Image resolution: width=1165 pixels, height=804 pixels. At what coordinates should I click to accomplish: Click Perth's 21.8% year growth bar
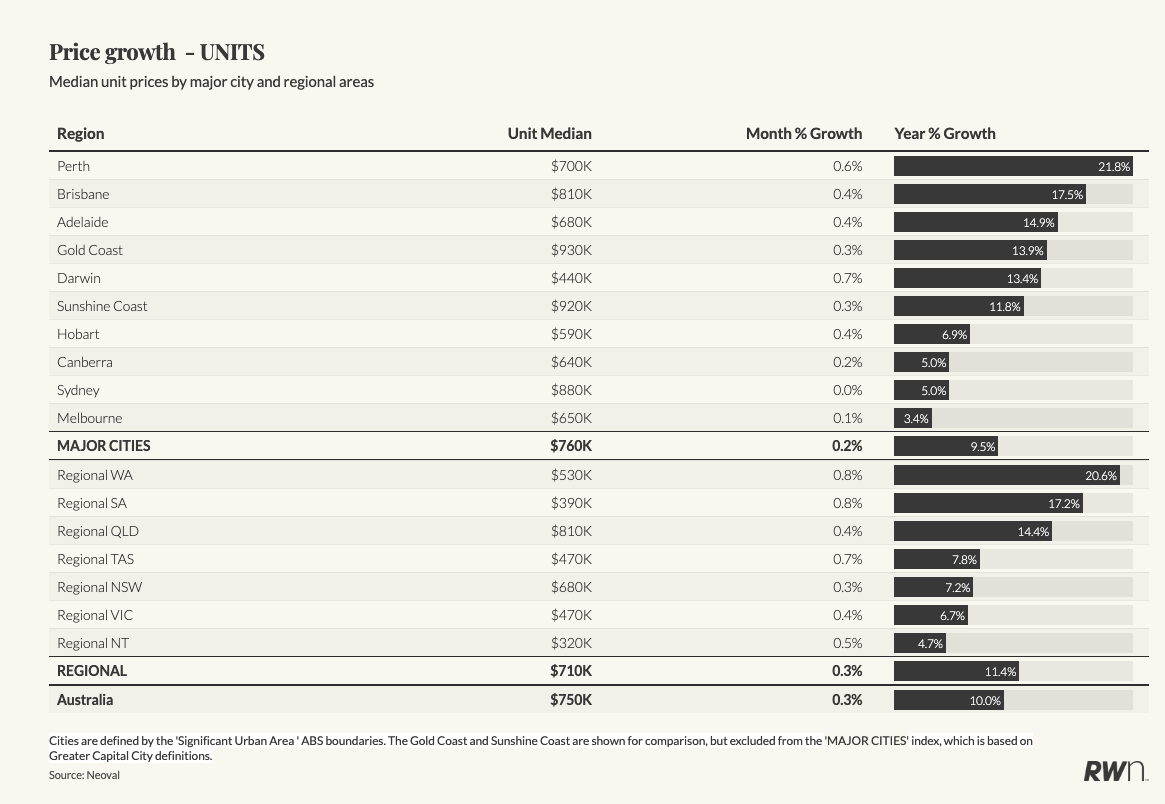pyautogui.click(x=1012, y=166)
